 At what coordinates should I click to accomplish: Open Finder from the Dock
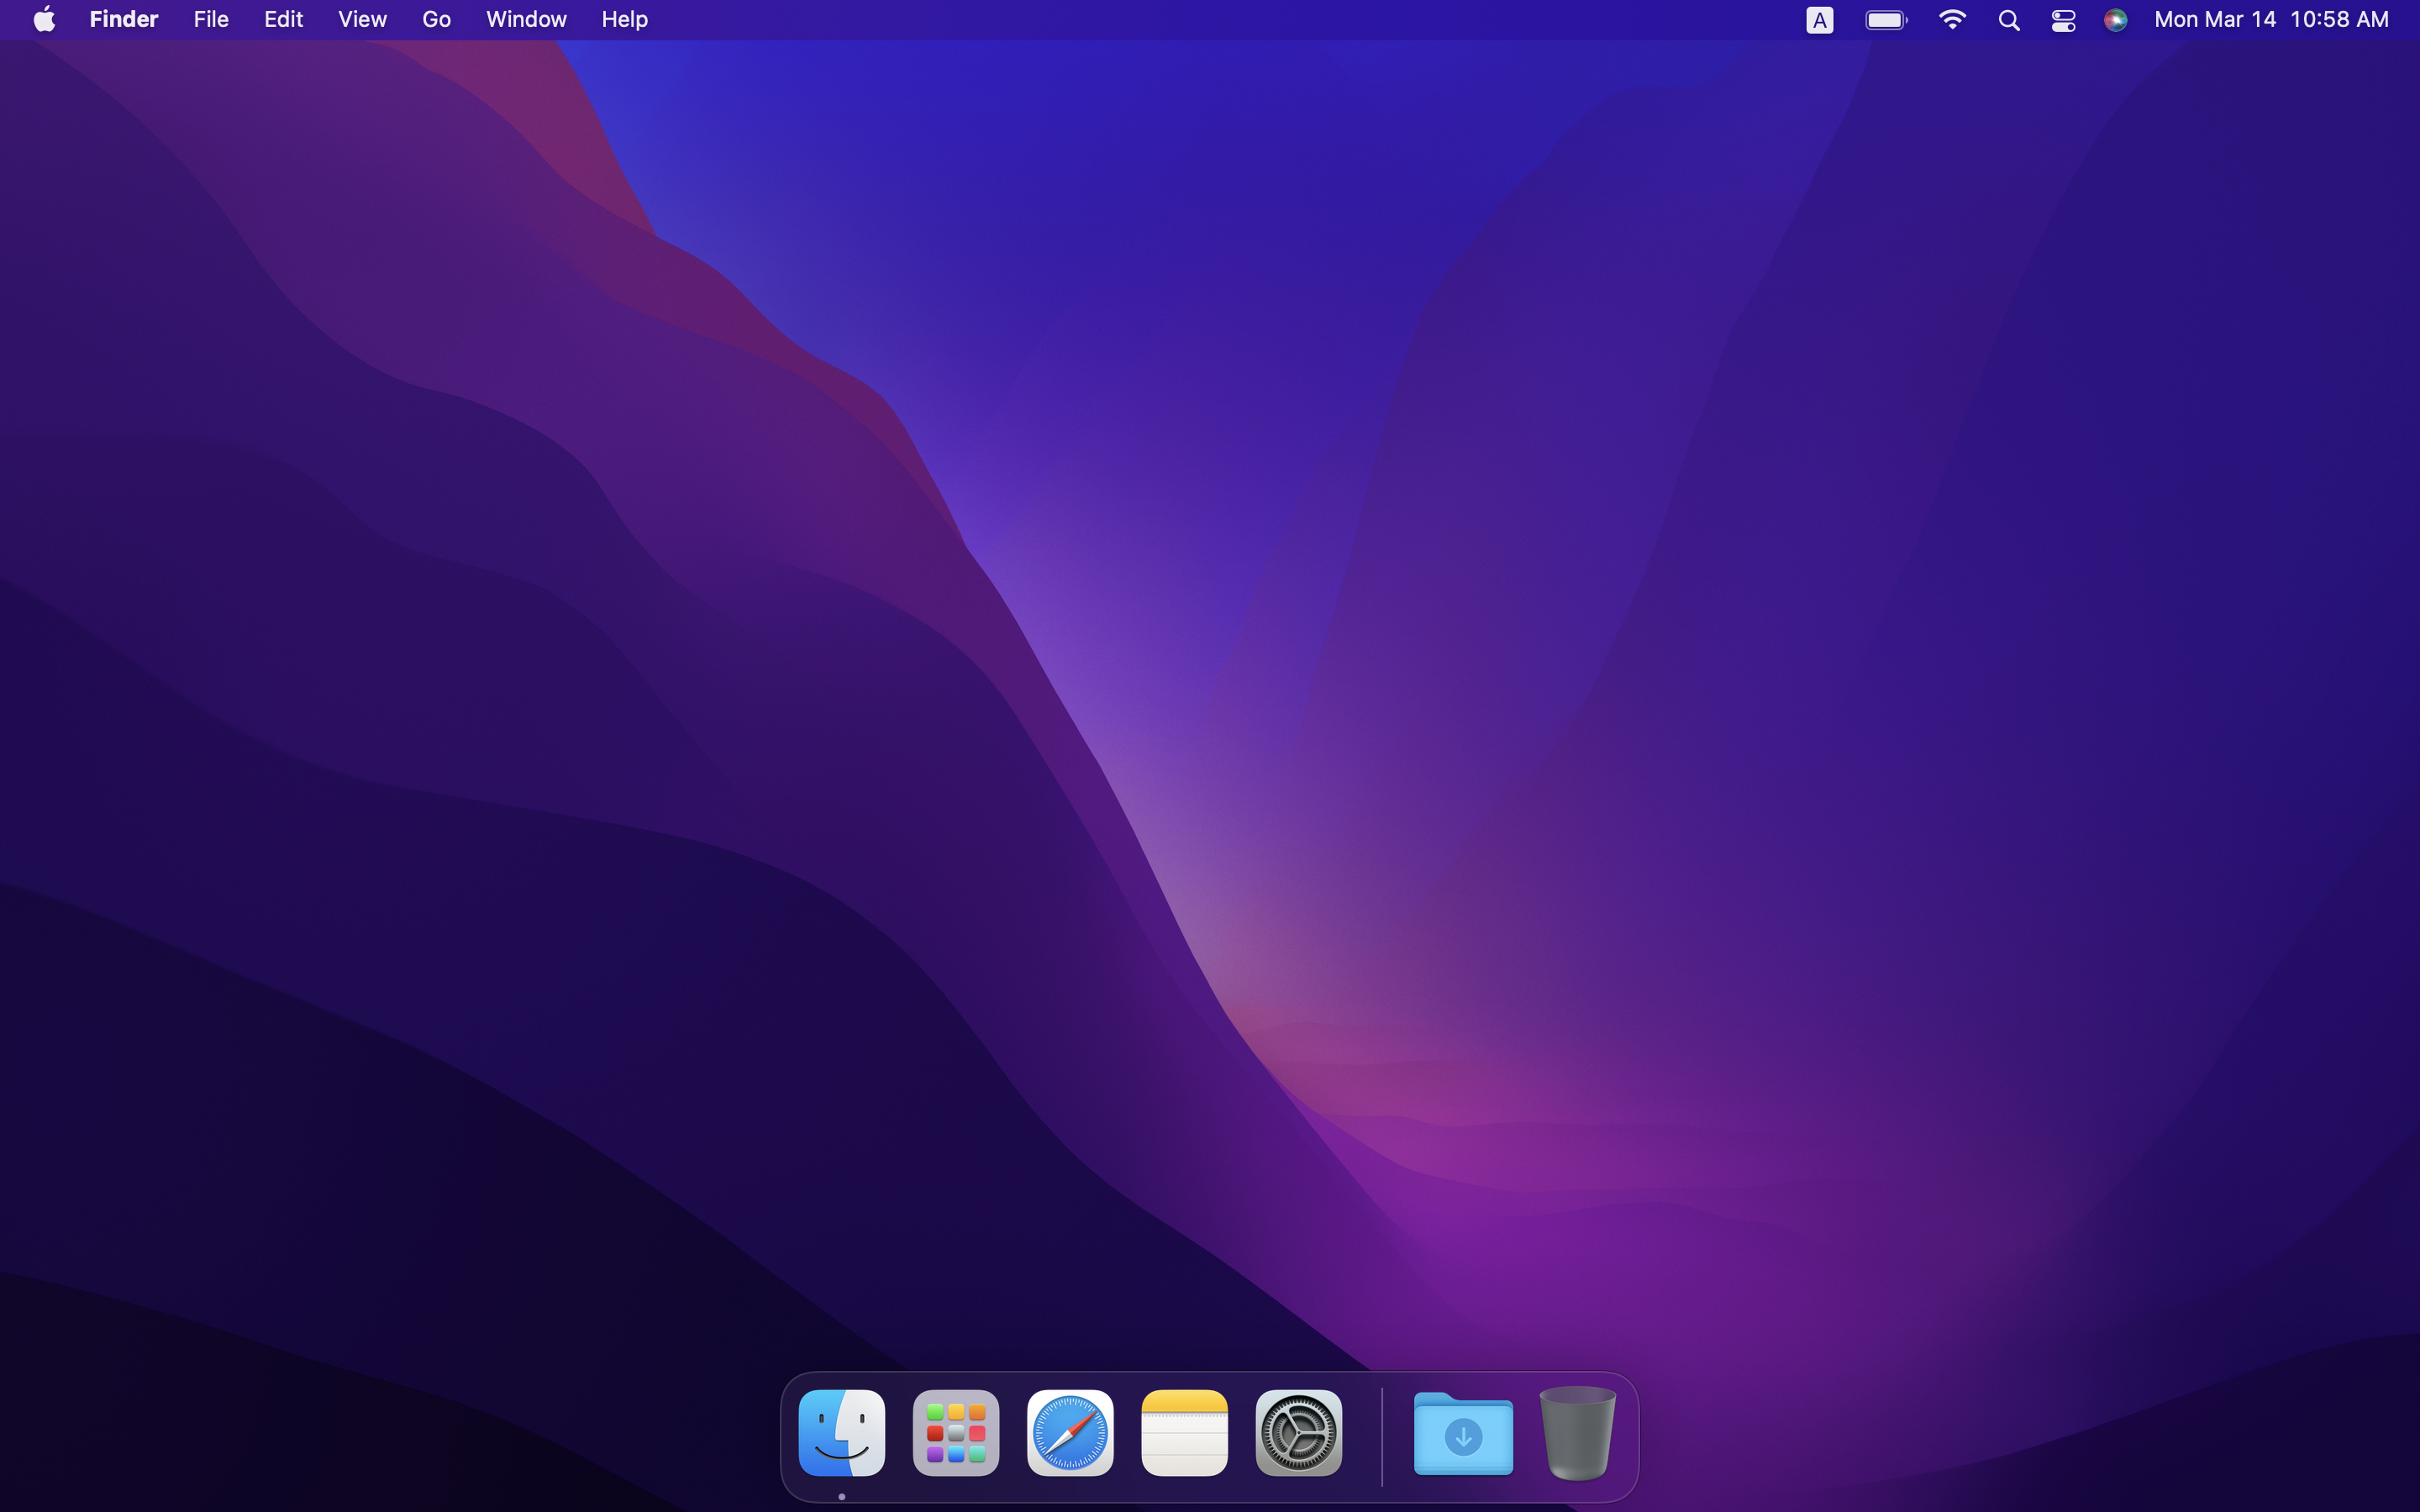(x=841, y=1432)
